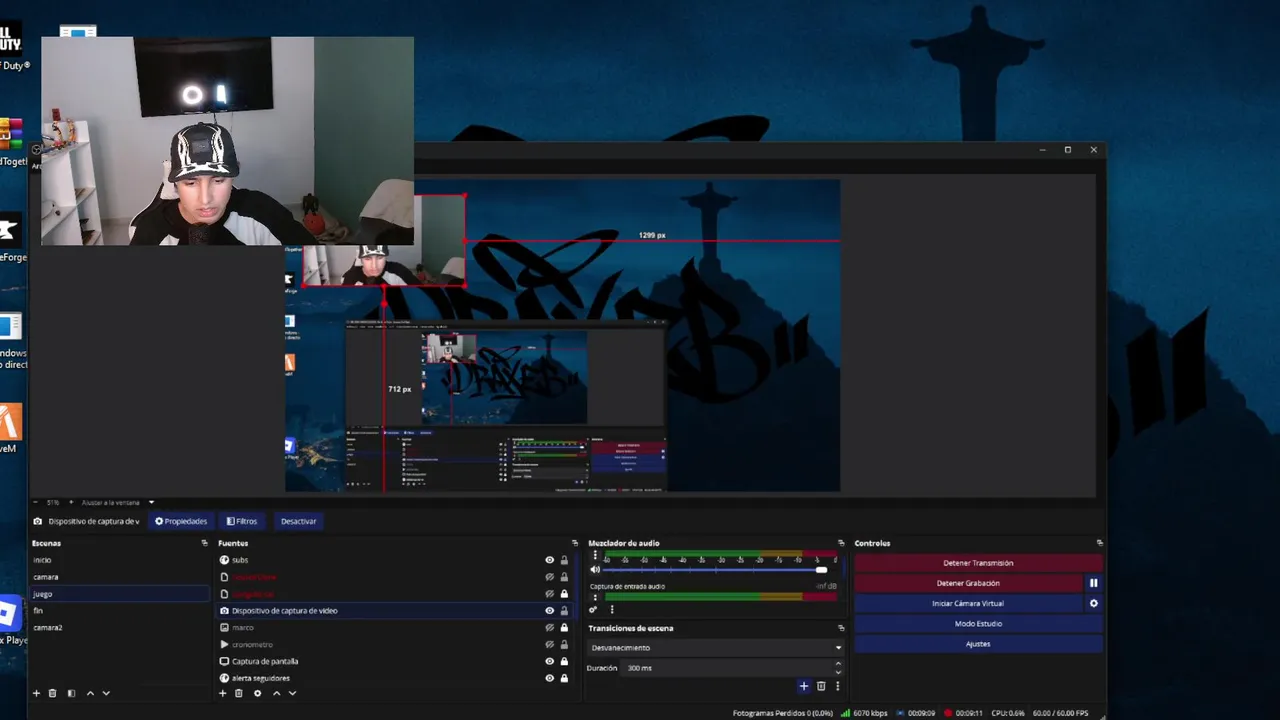The width and height of the screenshot is (1280, 720).
Task: Hide Dispositivo de captura de video via its eye
Action: 549,610
